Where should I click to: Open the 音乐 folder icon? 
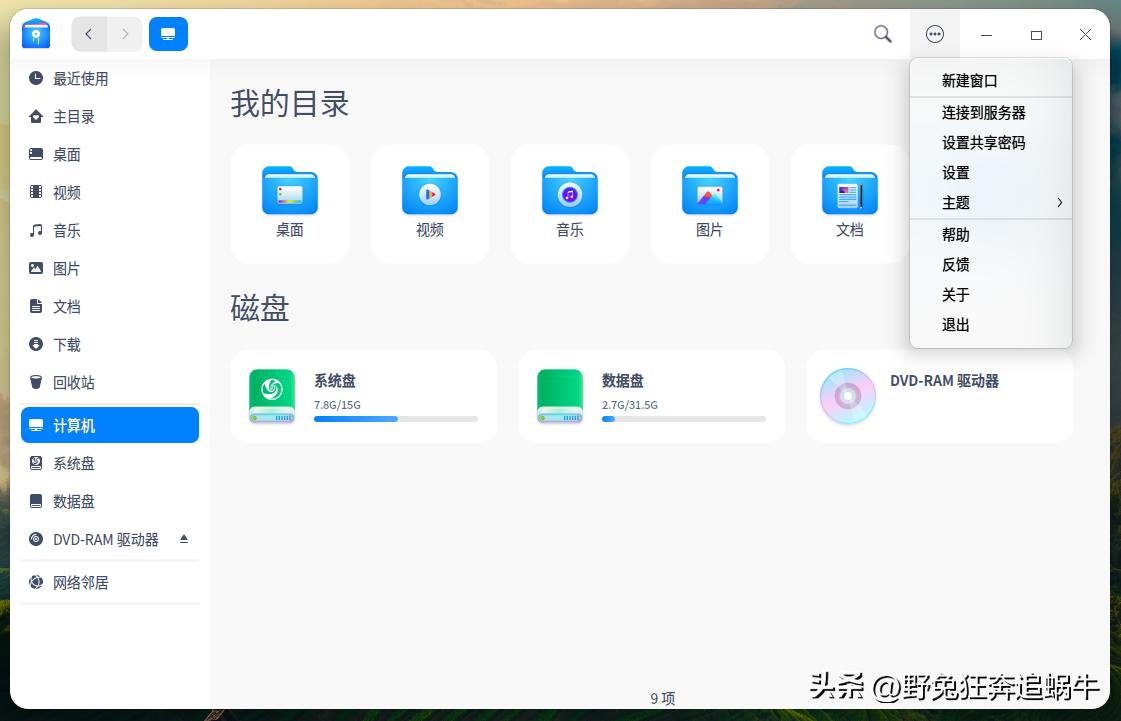point(569,191)
